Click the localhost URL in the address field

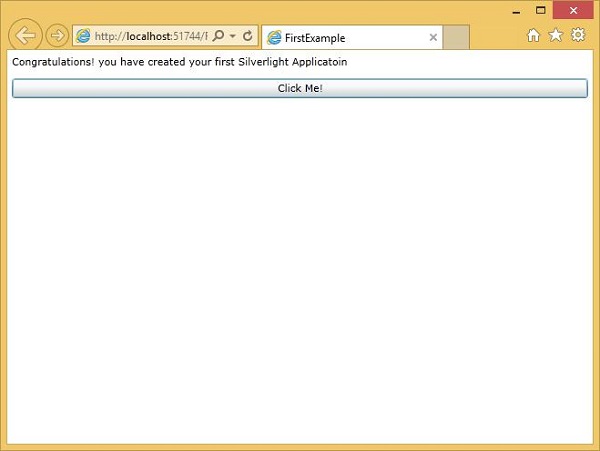pyautogui.click(x=150, y=36)
